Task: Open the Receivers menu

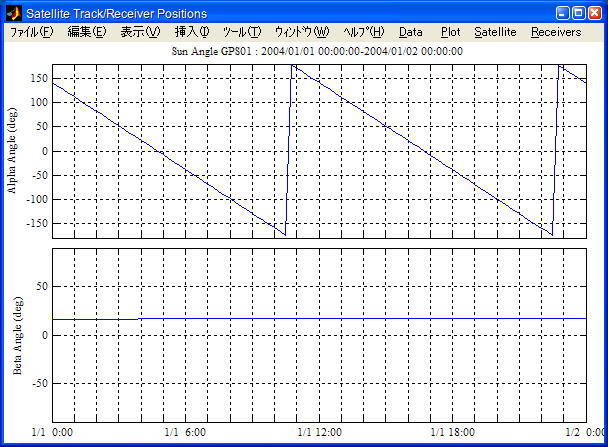Action: (x=556, y=32)
